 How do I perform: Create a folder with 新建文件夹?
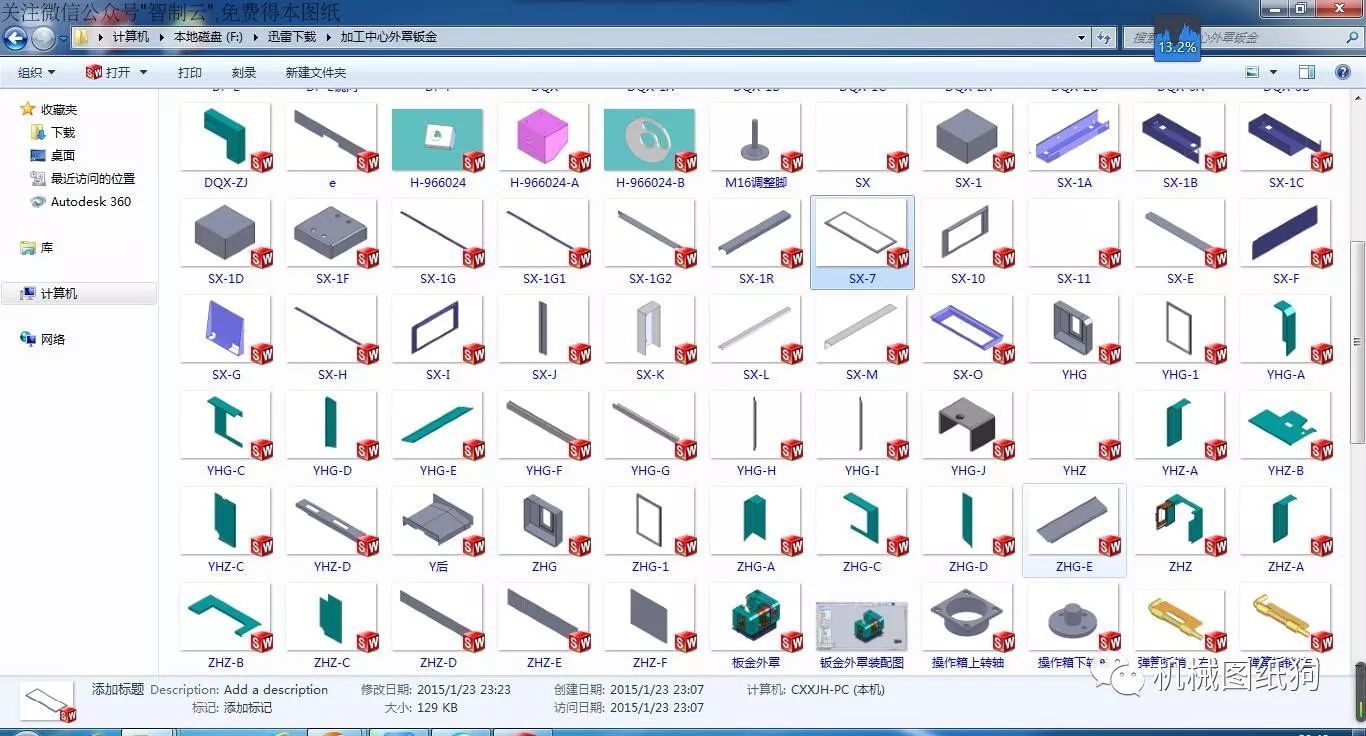tap(316, 72)
